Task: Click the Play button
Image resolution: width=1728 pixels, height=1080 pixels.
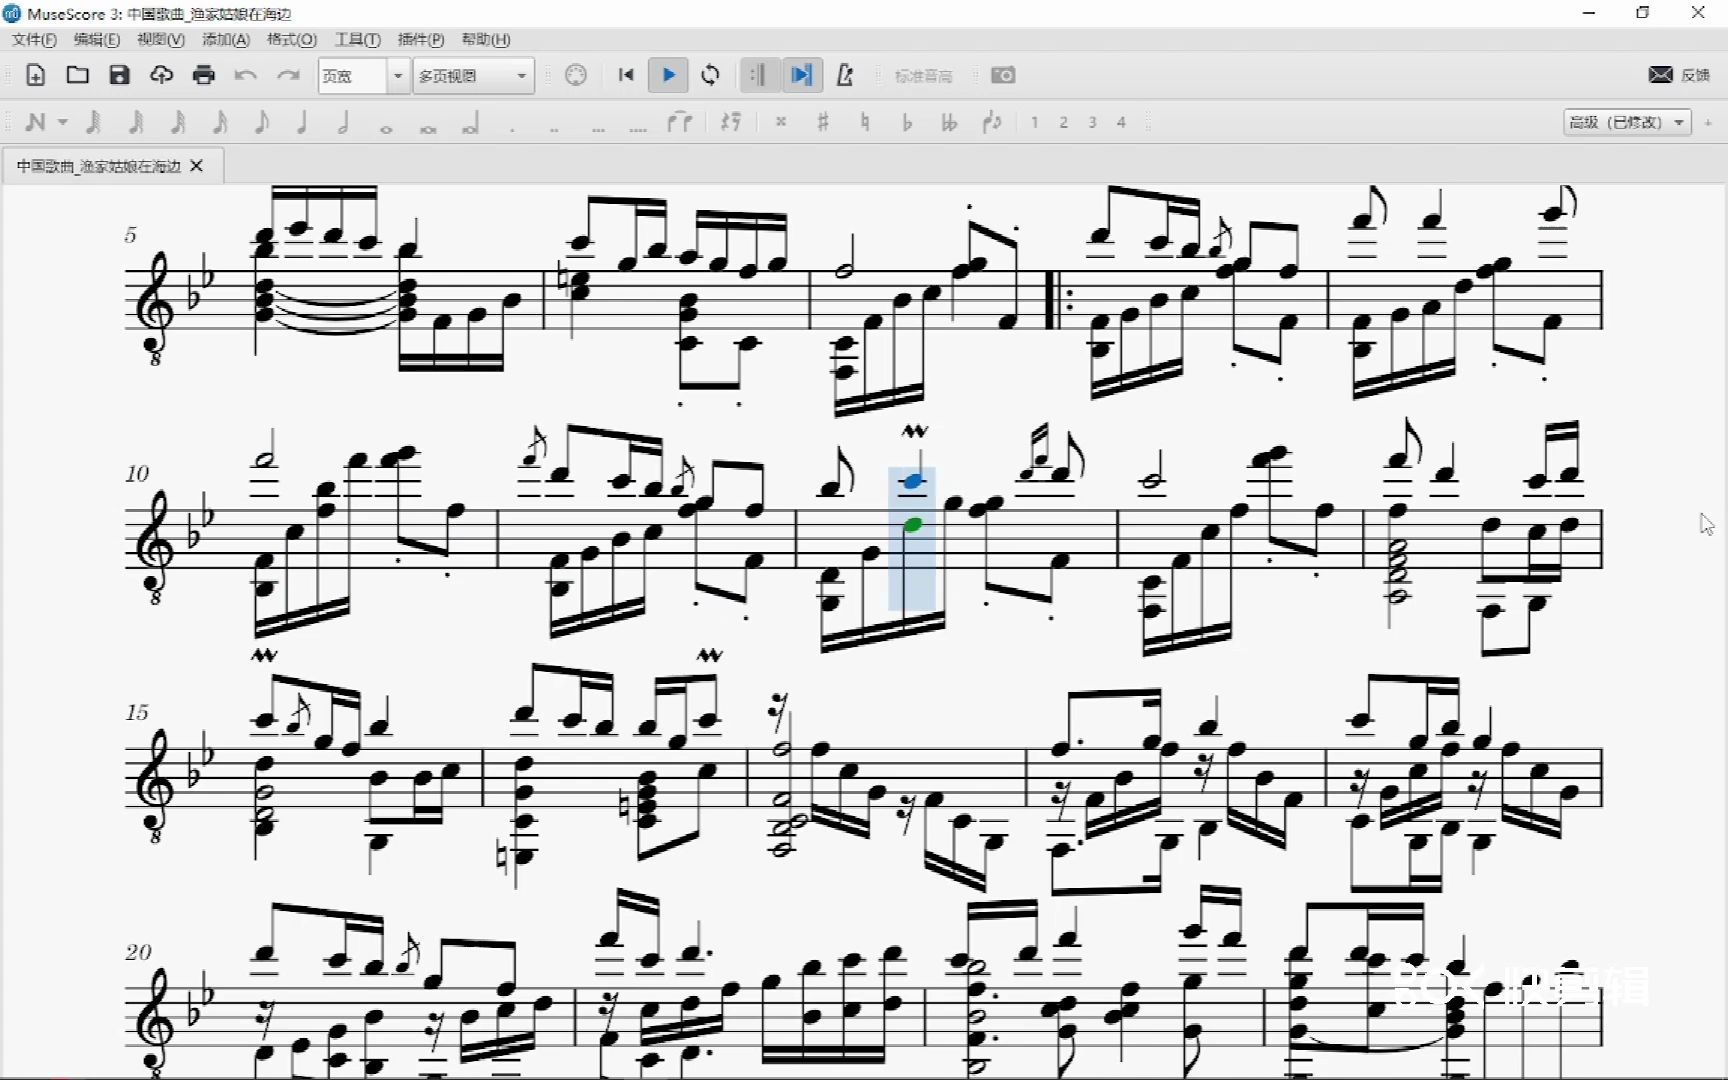Action: [x=668, y=75]
